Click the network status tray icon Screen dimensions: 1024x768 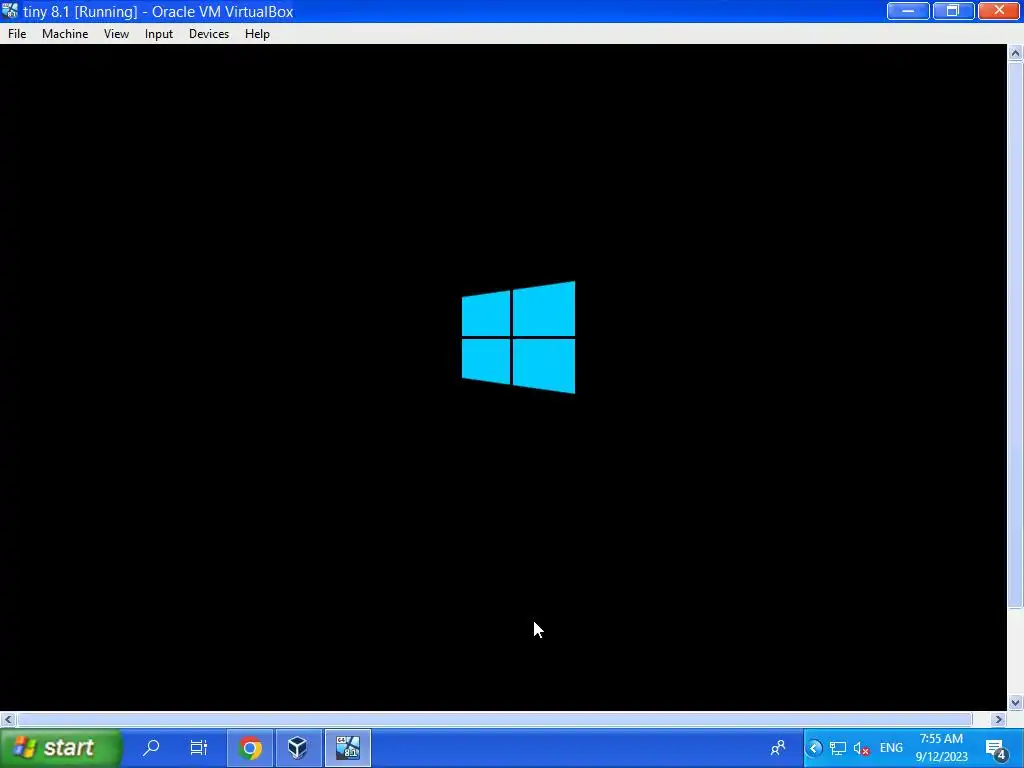[838, 748]
